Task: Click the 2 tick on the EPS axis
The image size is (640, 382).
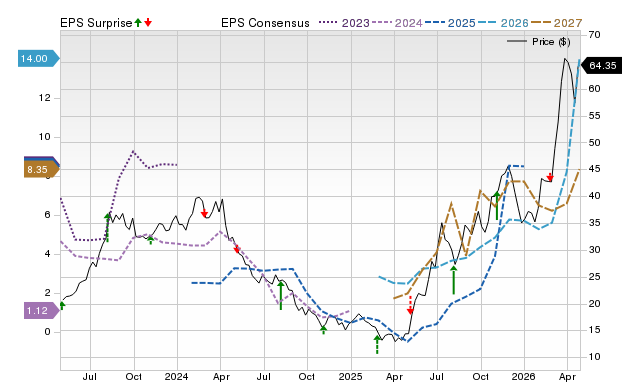Action: tap(47, 293)
